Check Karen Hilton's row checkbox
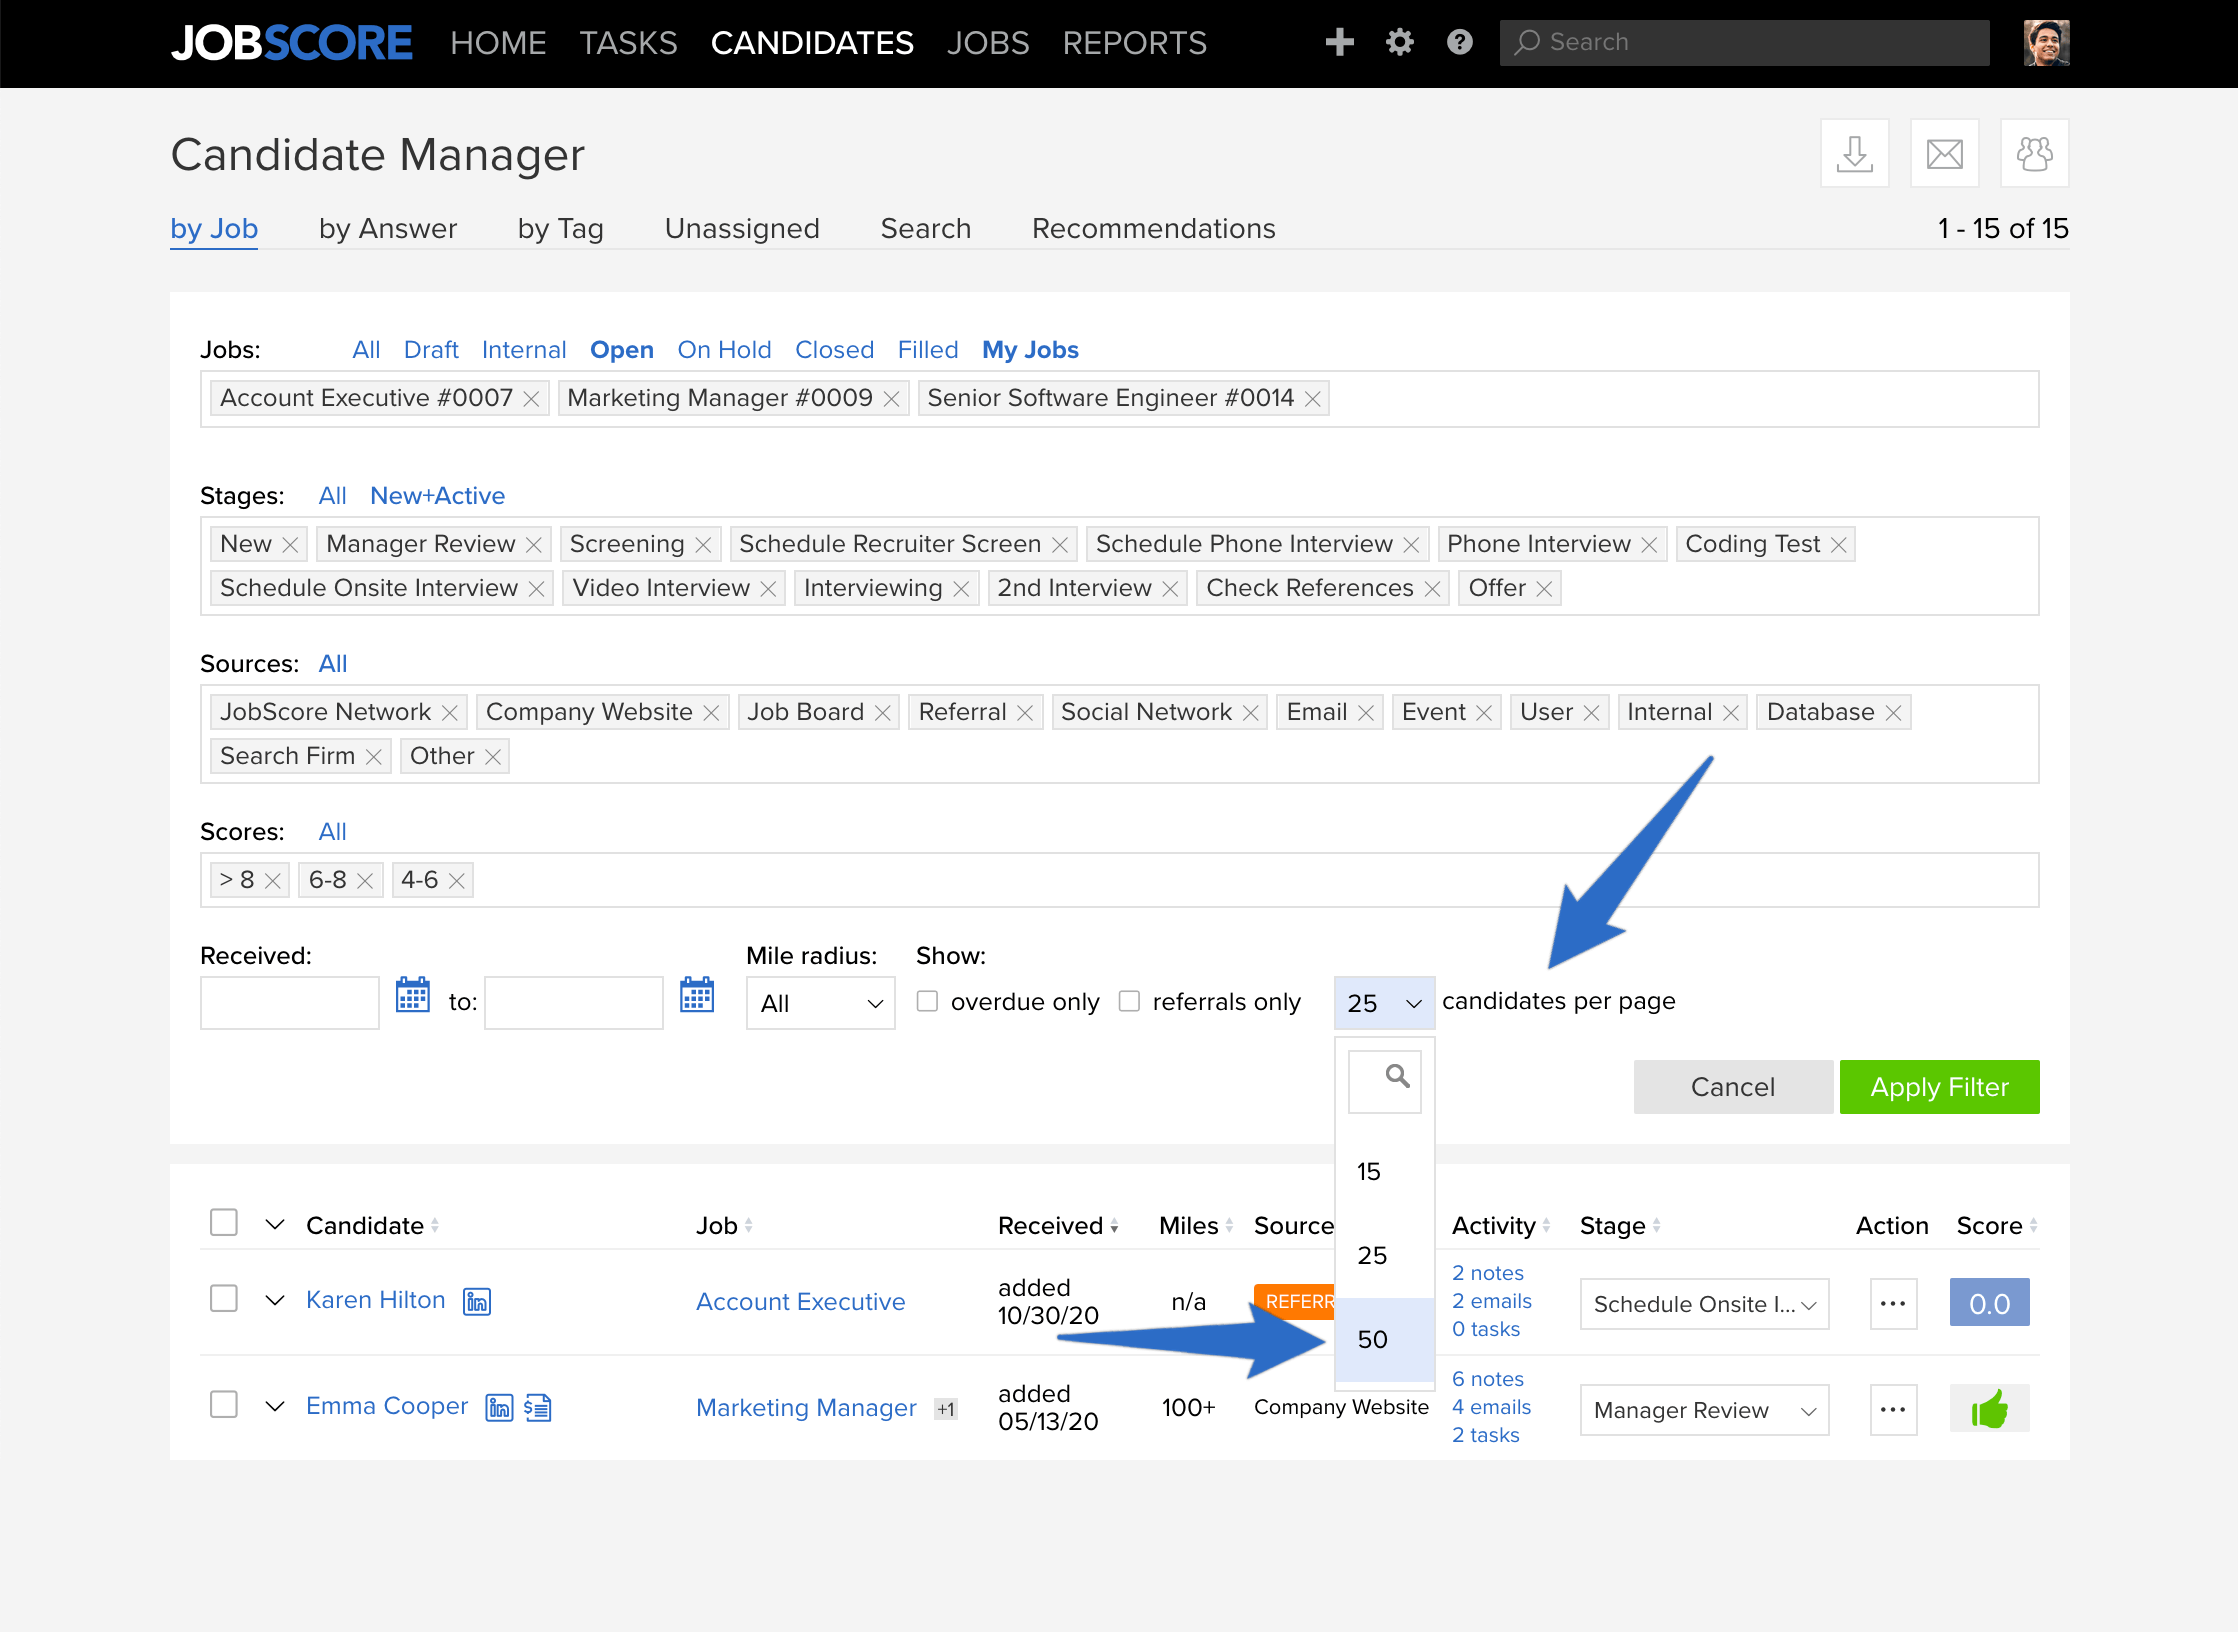 tap(224, 1299)
